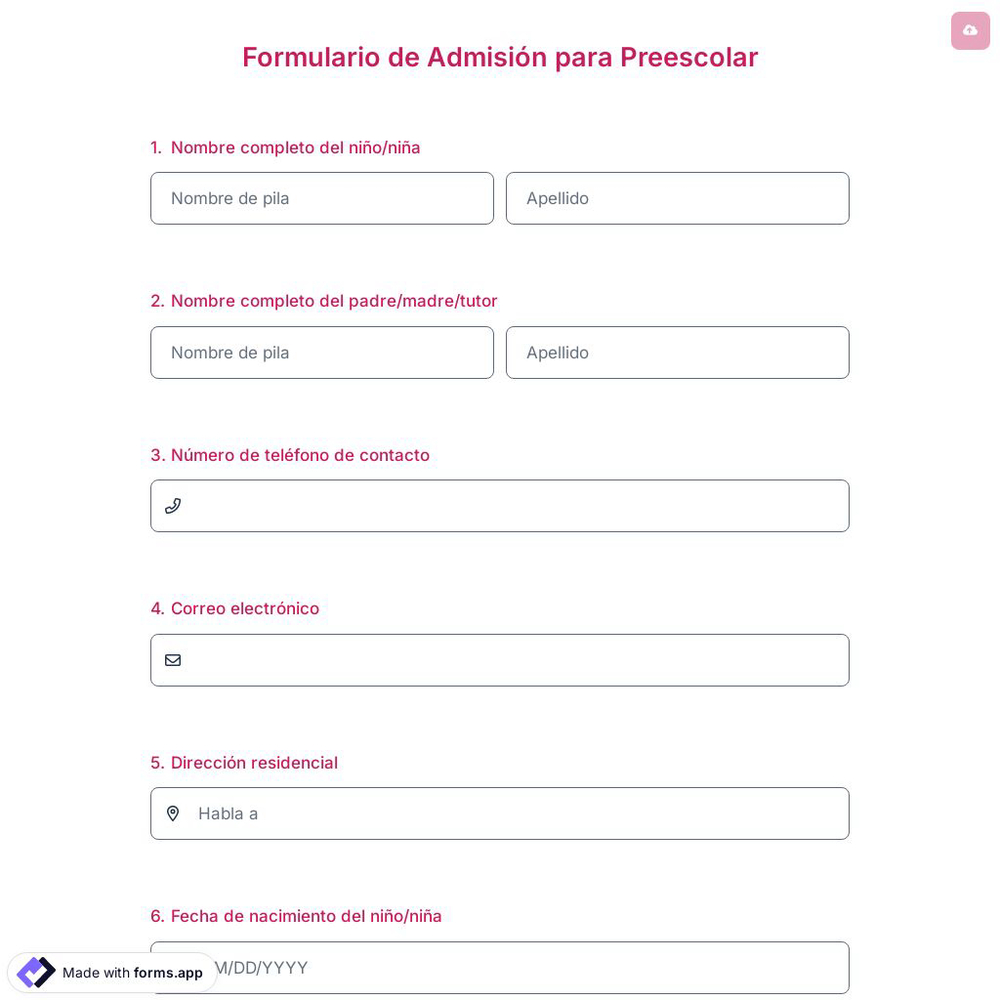The height and width of the screenshot is (1000, 1000).
Task: Select the location pin icon in the address field
Action: [173, 813]
